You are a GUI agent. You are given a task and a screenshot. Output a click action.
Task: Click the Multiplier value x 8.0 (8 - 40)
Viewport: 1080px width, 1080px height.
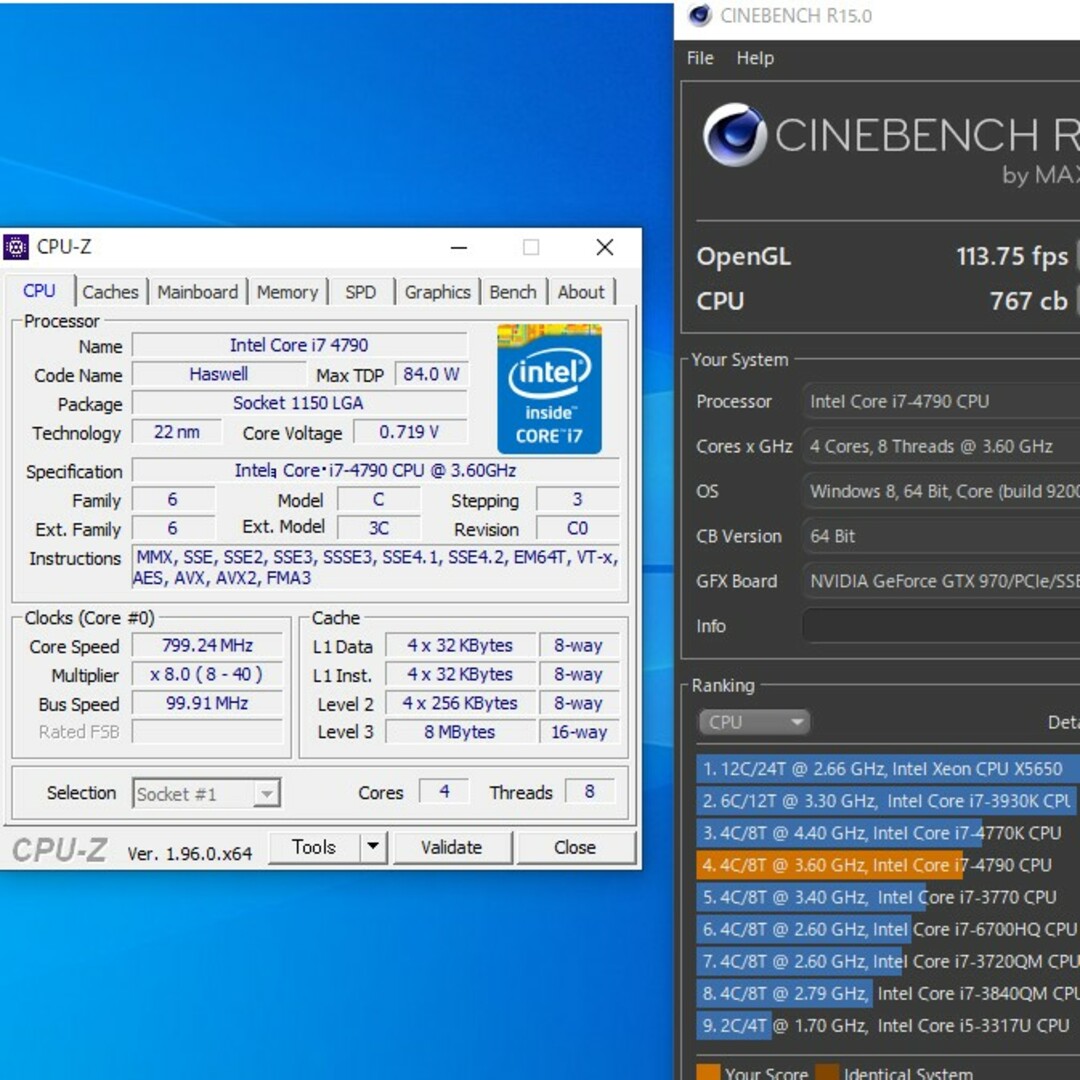tap(207, 674)
